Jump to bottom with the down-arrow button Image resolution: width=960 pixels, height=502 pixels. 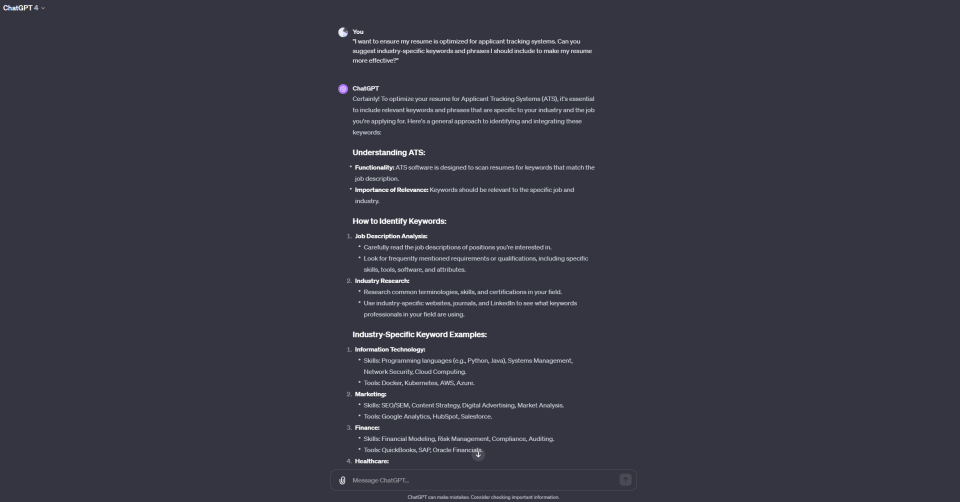(478, 454)
